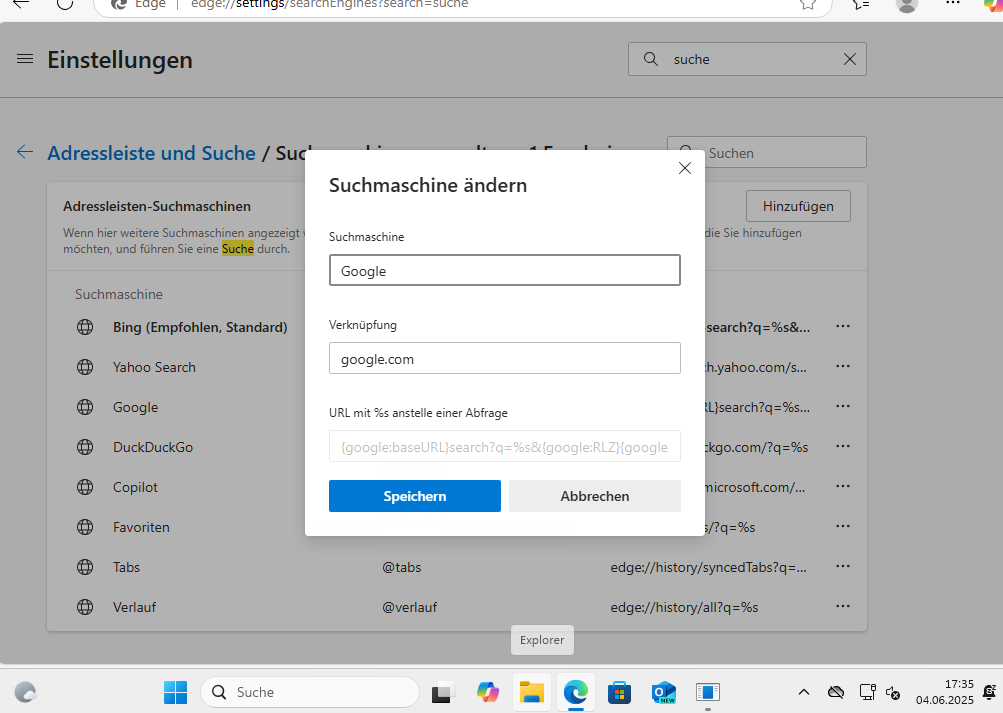Open Microsoft Store from the taskbar
This screenshot has width=1003, height=713.
click(x=619, y=693)
